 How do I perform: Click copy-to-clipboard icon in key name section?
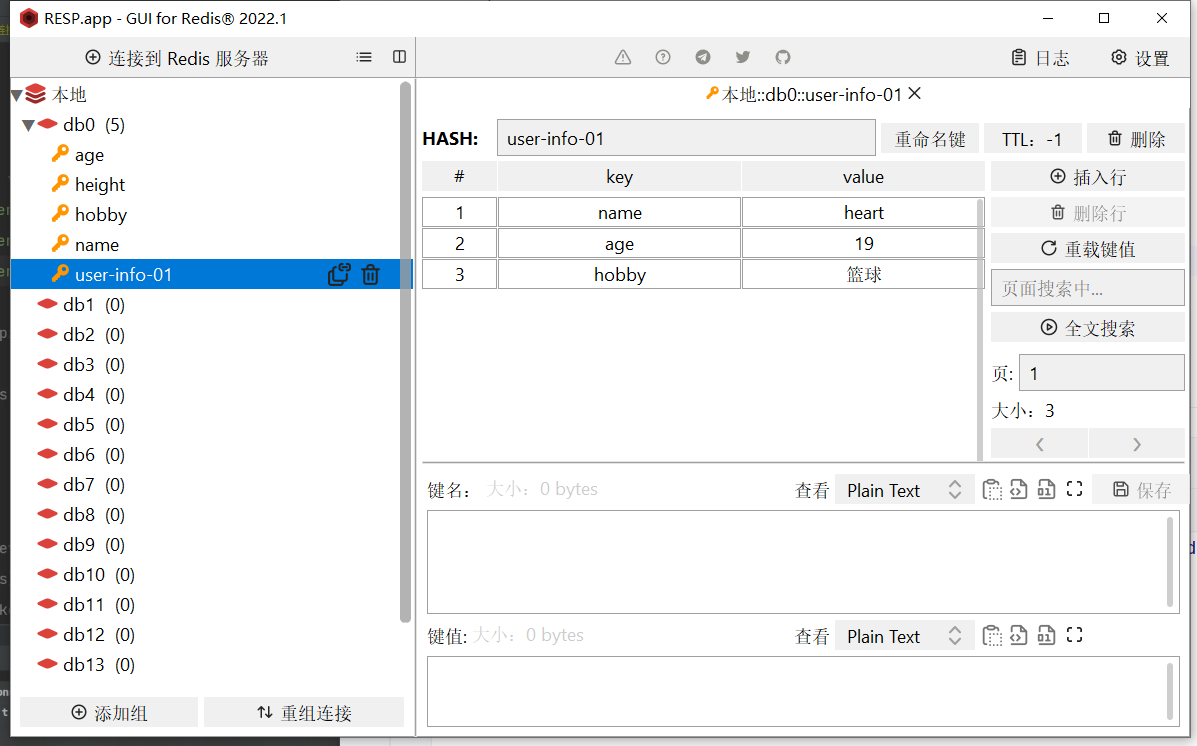point(992,489)
